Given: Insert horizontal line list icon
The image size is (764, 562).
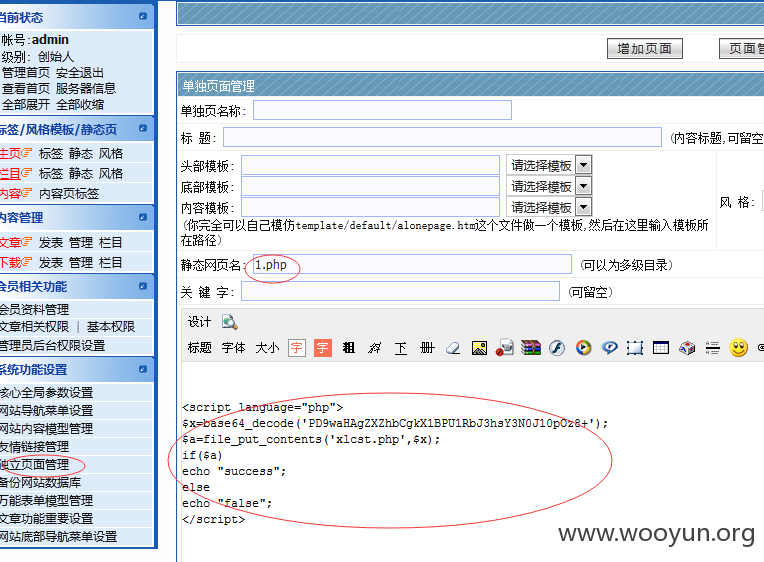Looking at the screenshot, I should 712,348.
